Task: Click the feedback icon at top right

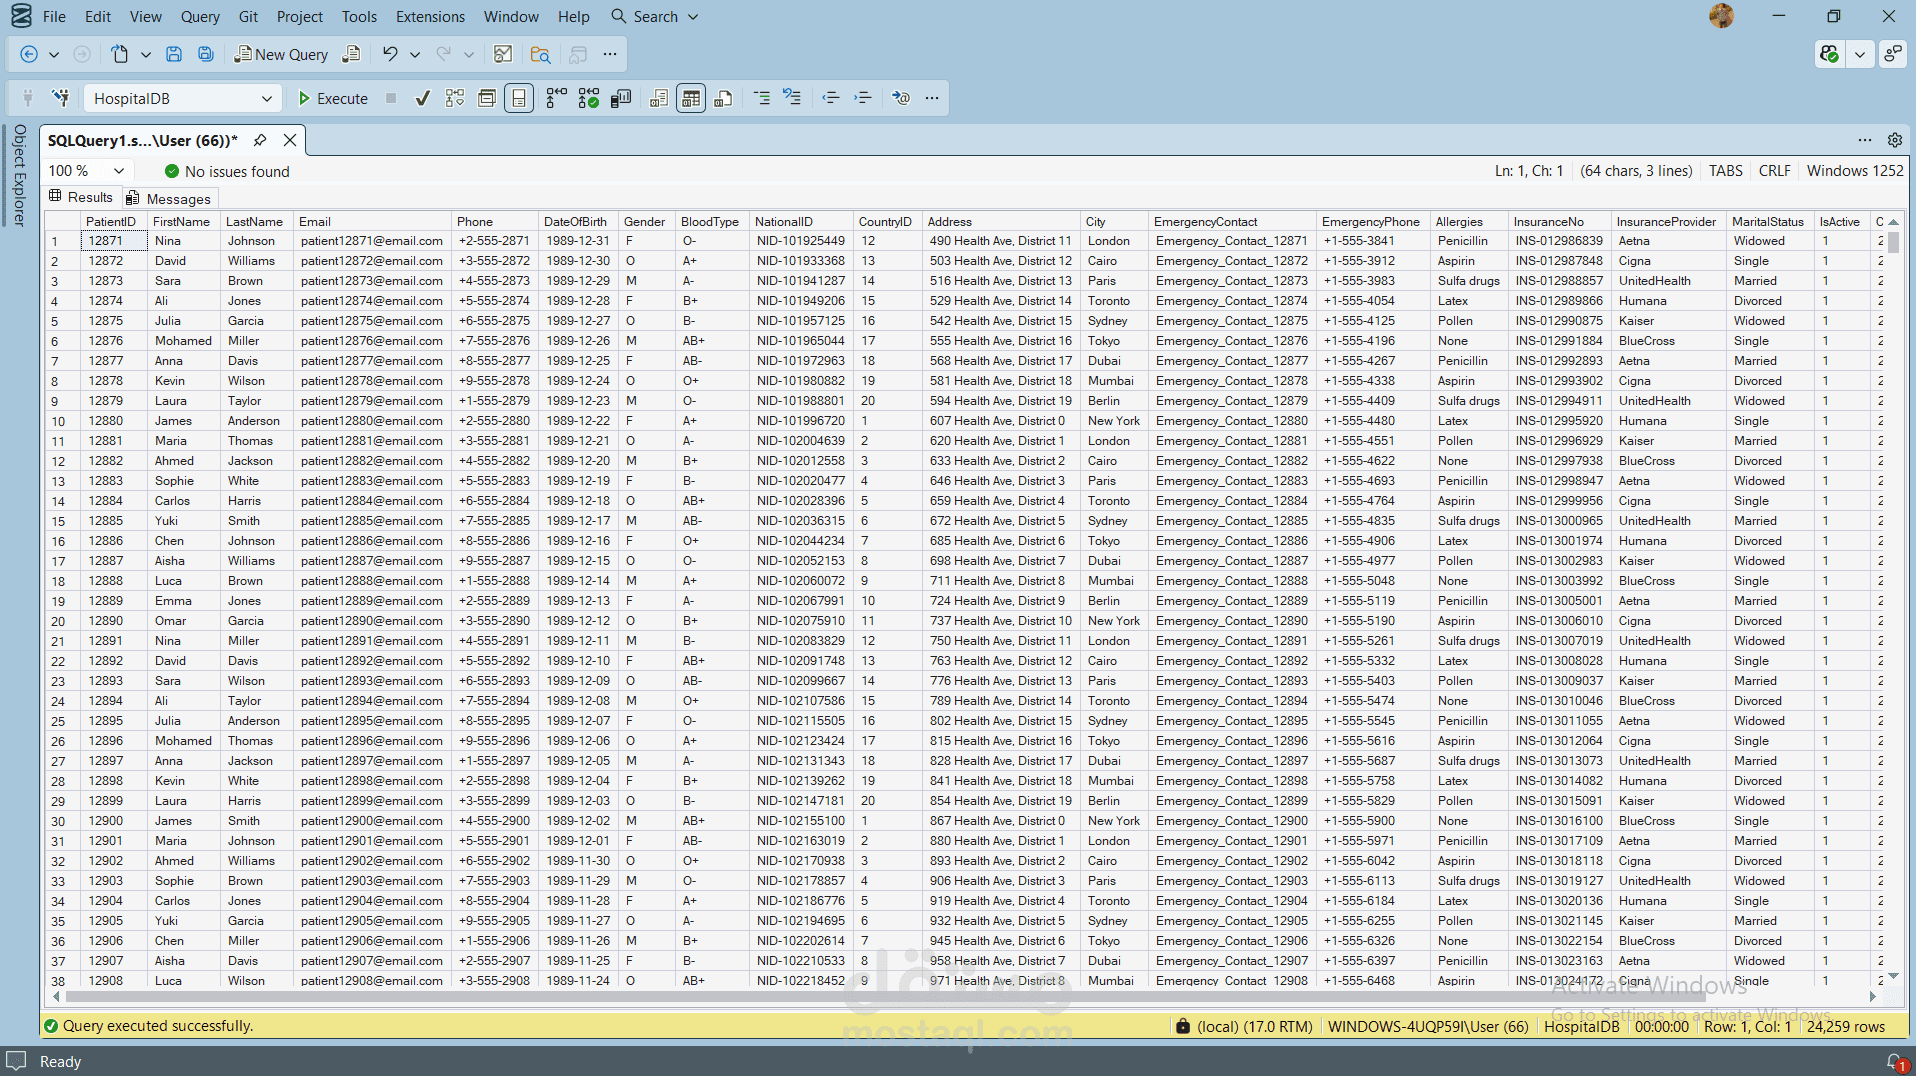Action: 1893,54
